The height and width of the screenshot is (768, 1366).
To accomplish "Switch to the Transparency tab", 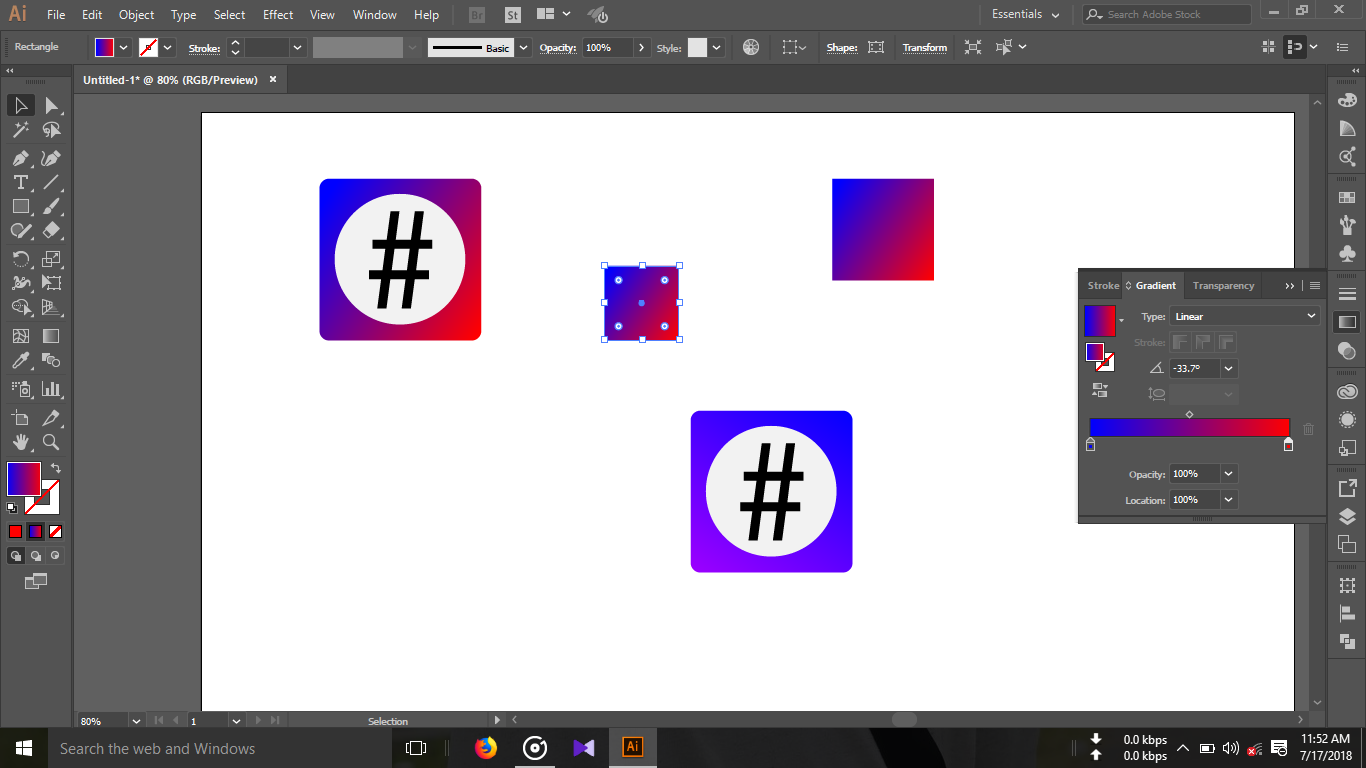I will tap(1223, 285).
